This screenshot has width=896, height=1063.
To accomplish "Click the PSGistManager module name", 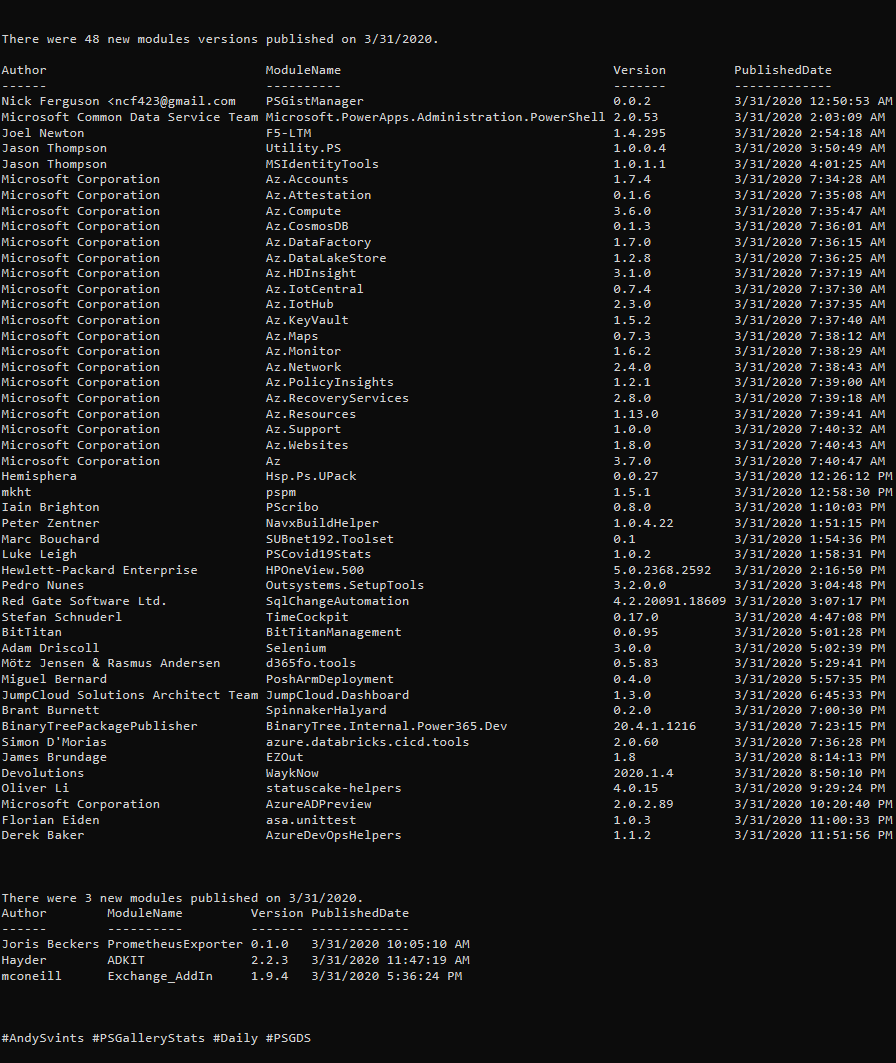I will [314, 101].
